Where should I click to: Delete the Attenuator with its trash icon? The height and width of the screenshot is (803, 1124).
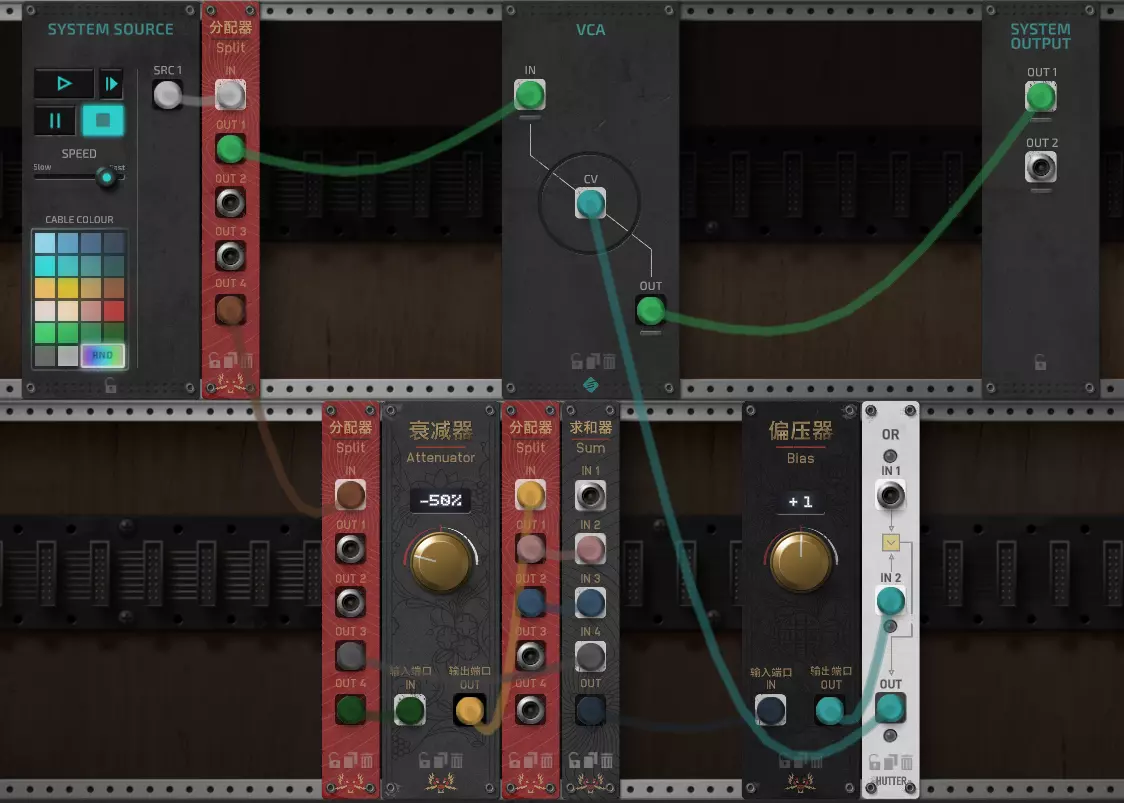[457, 760]
